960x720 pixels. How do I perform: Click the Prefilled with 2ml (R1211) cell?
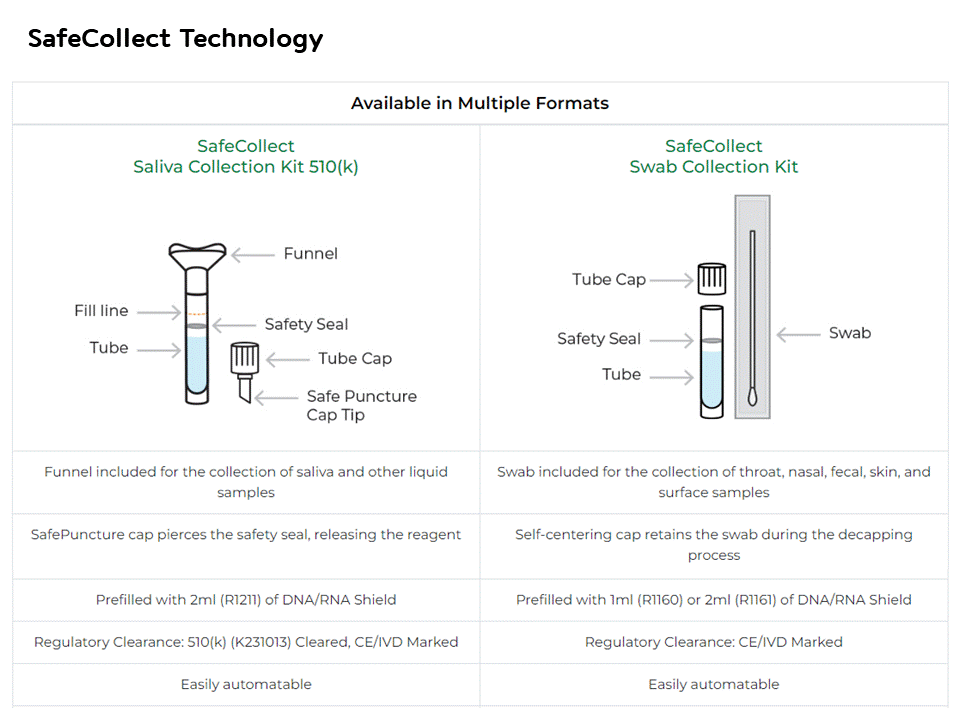pos(246,600)
